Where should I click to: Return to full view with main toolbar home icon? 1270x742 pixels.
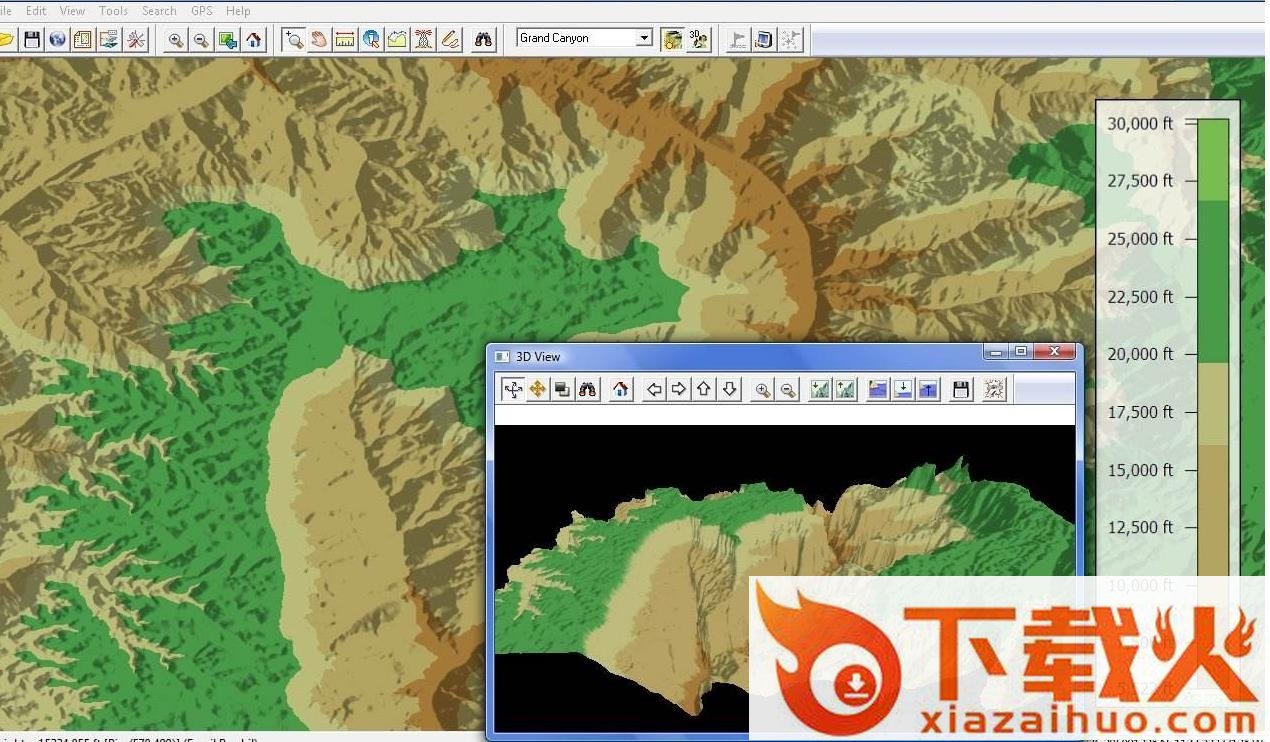pyautogui.click(x=254, y=39)
